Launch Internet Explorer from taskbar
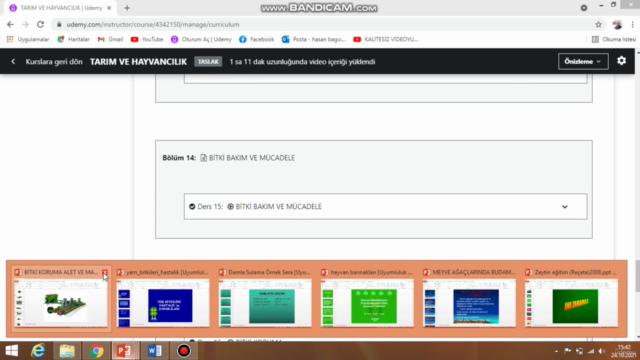Image resolution: width=640 pixels, height=360 pixels. click(x=38, y=351)
